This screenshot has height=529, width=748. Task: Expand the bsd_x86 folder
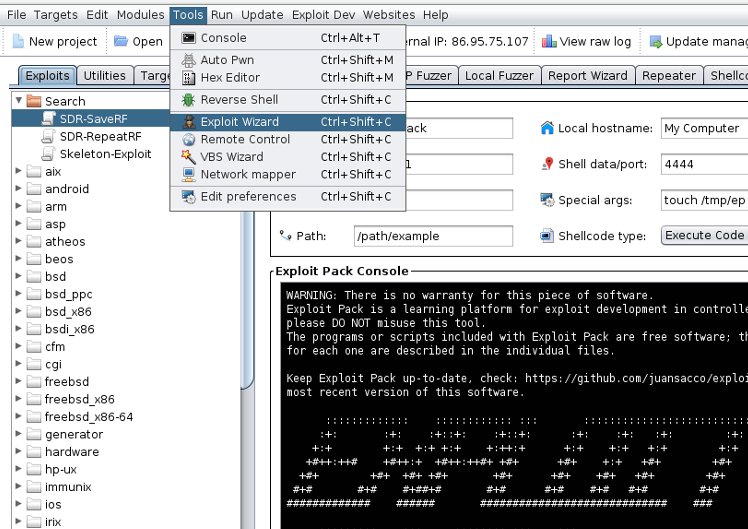pos(19,311)
